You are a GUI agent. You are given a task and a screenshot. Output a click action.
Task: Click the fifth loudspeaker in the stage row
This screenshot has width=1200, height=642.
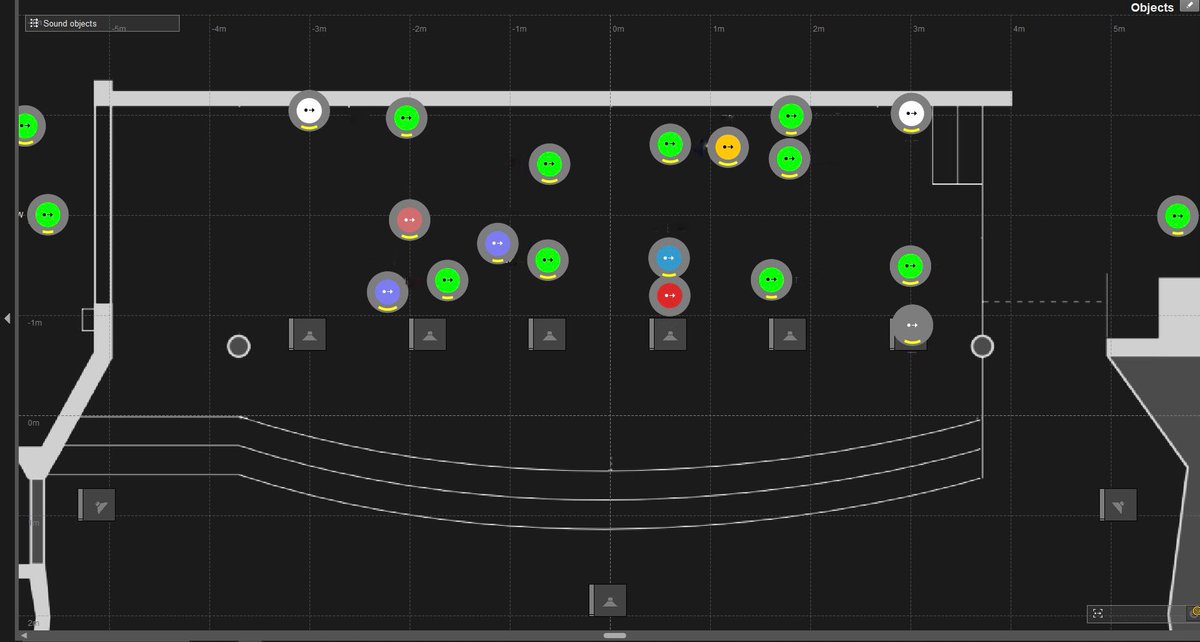788,334
